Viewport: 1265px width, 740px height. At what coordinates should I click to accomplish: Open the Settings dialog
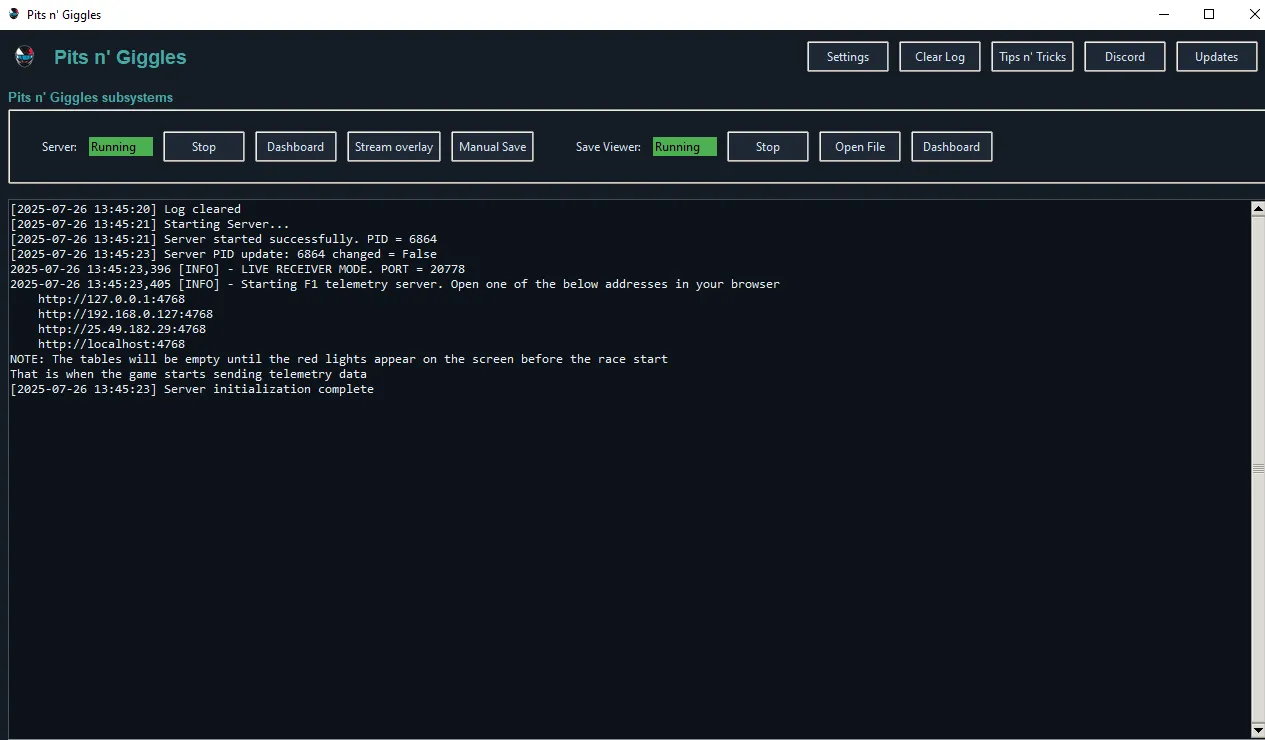pyautogui.click(x=847, y=56)
